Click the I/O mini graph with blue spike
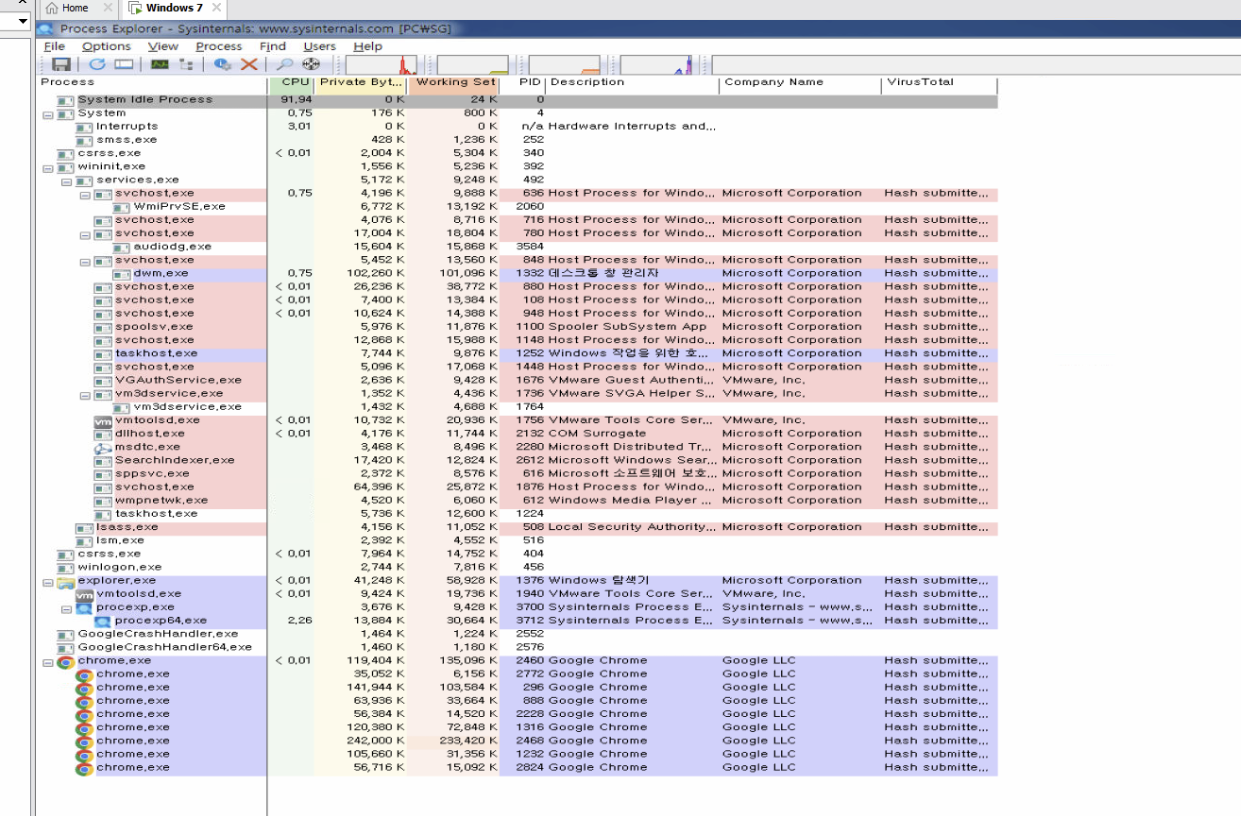Viewport: 1241px width, 816px height. [x=656, y=65]
